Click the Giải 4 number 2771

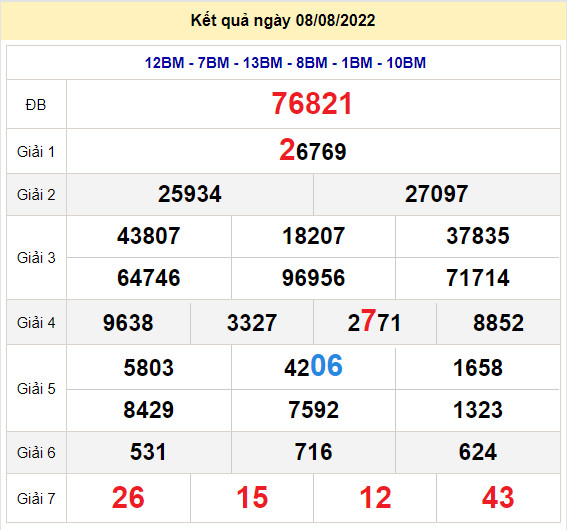[374, 321]
